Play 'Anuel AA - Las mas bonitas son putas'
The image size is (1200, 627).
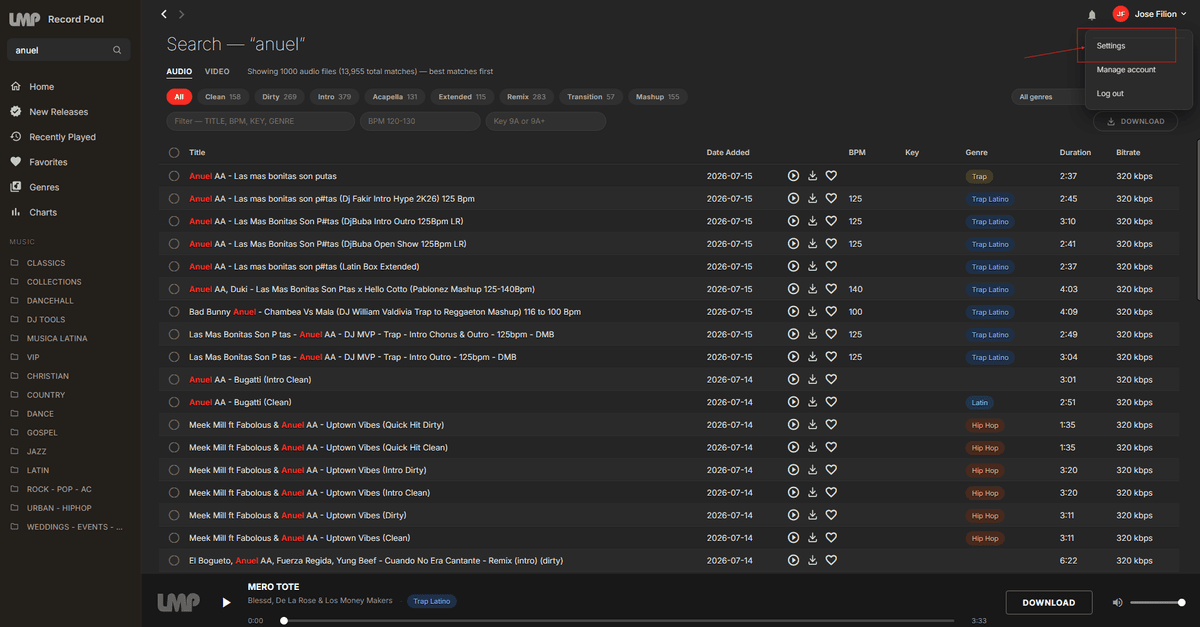(x=793, y=176)
